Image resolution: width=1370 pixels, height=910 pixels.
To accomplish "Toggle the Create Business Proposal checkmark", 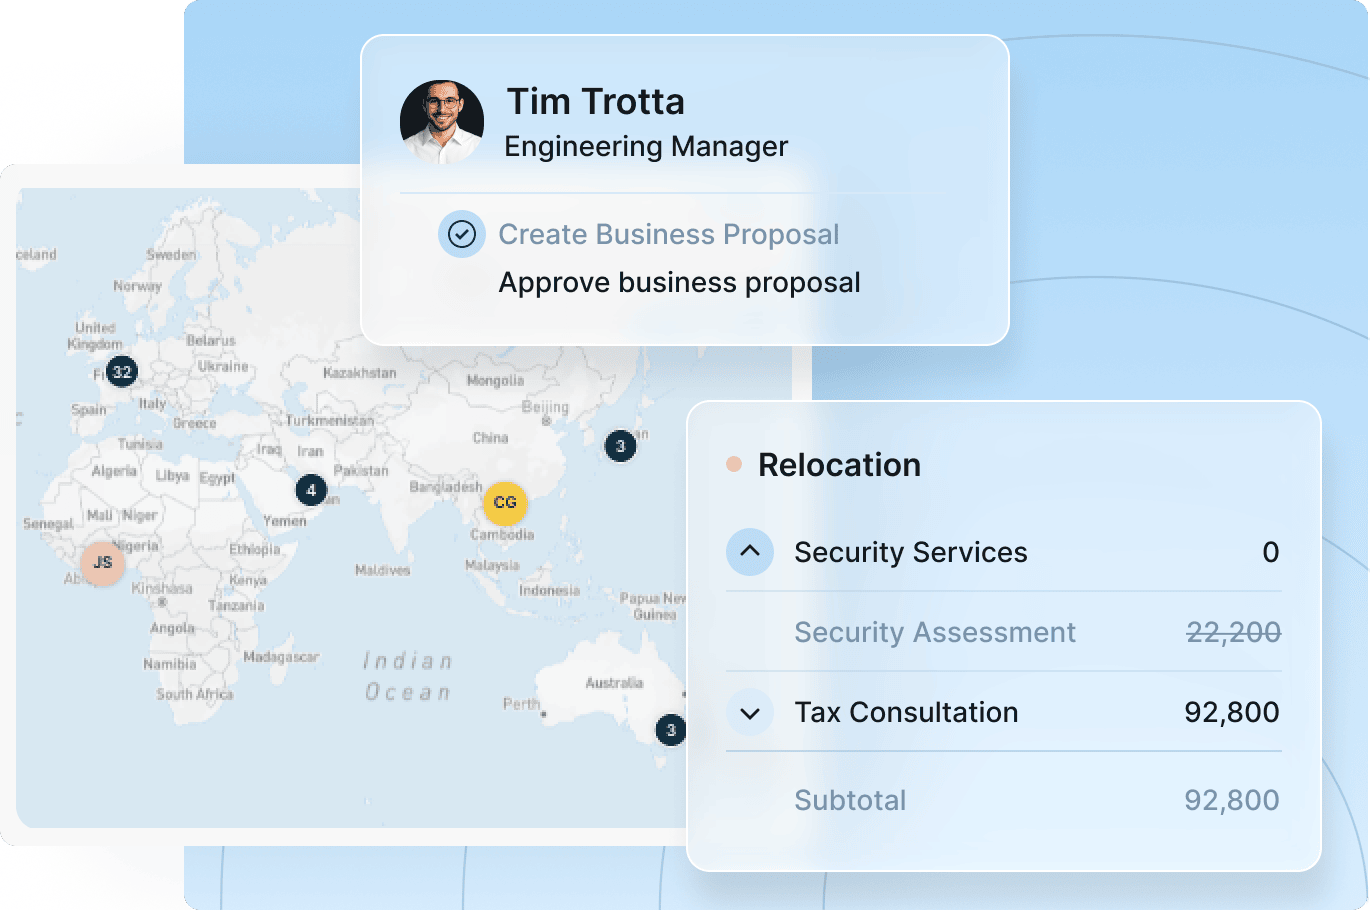I will pos(461,234).
